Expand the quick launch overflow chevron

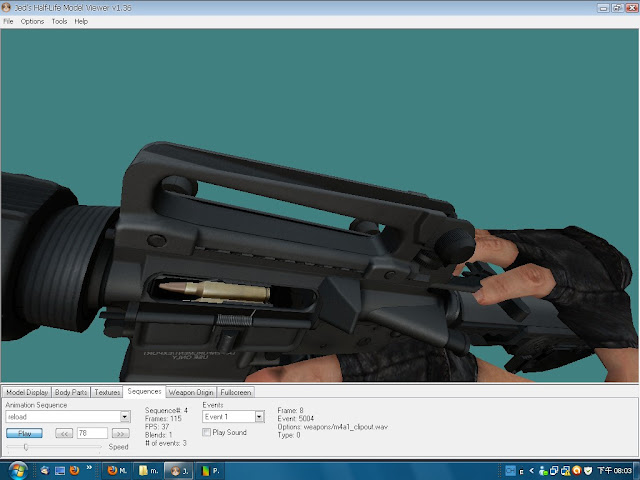[89, 468]
